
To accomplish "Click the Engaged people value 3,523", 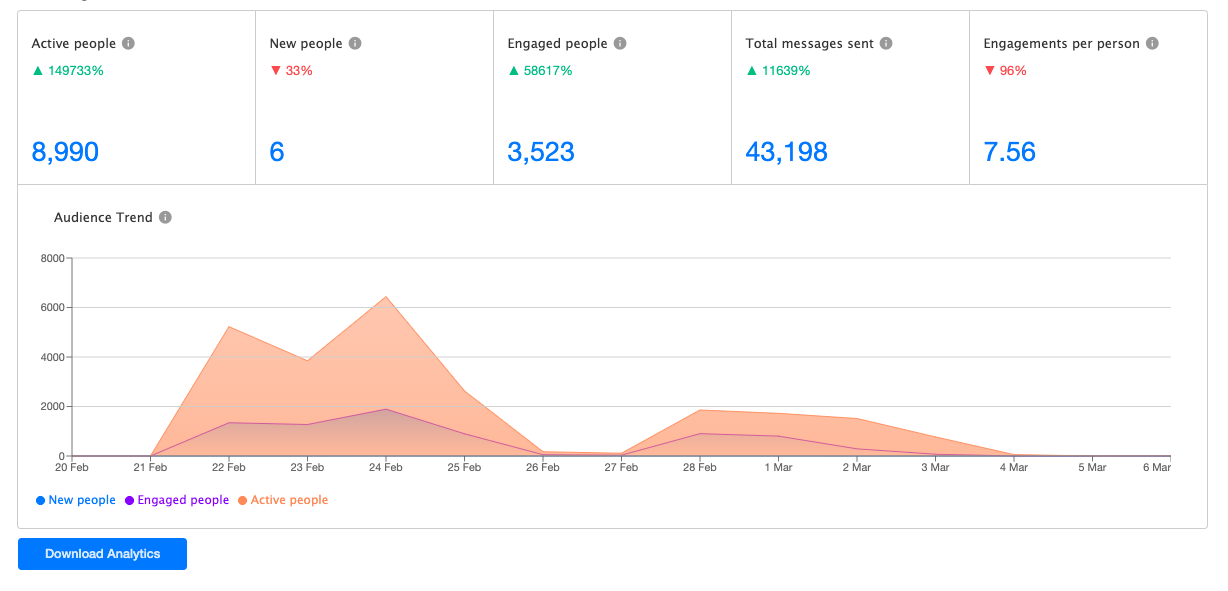I will [x=541, y=152].
